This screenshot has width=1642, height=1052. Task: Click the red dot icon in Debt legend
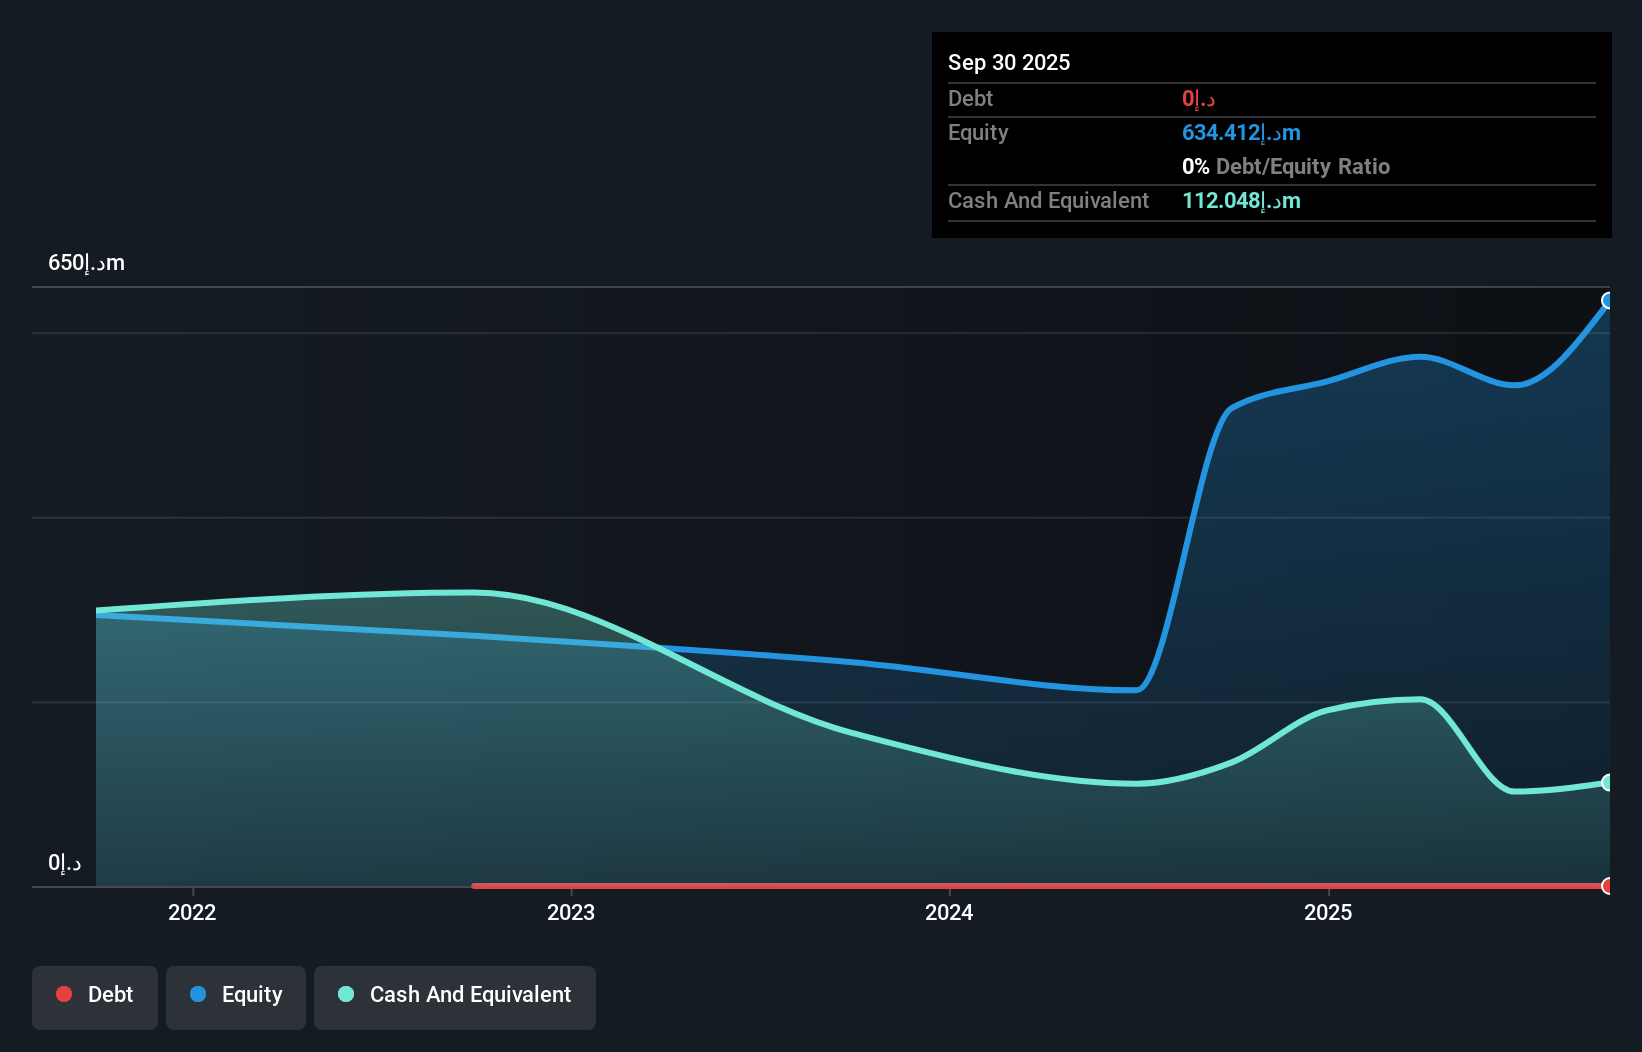[x=64, y=994]
